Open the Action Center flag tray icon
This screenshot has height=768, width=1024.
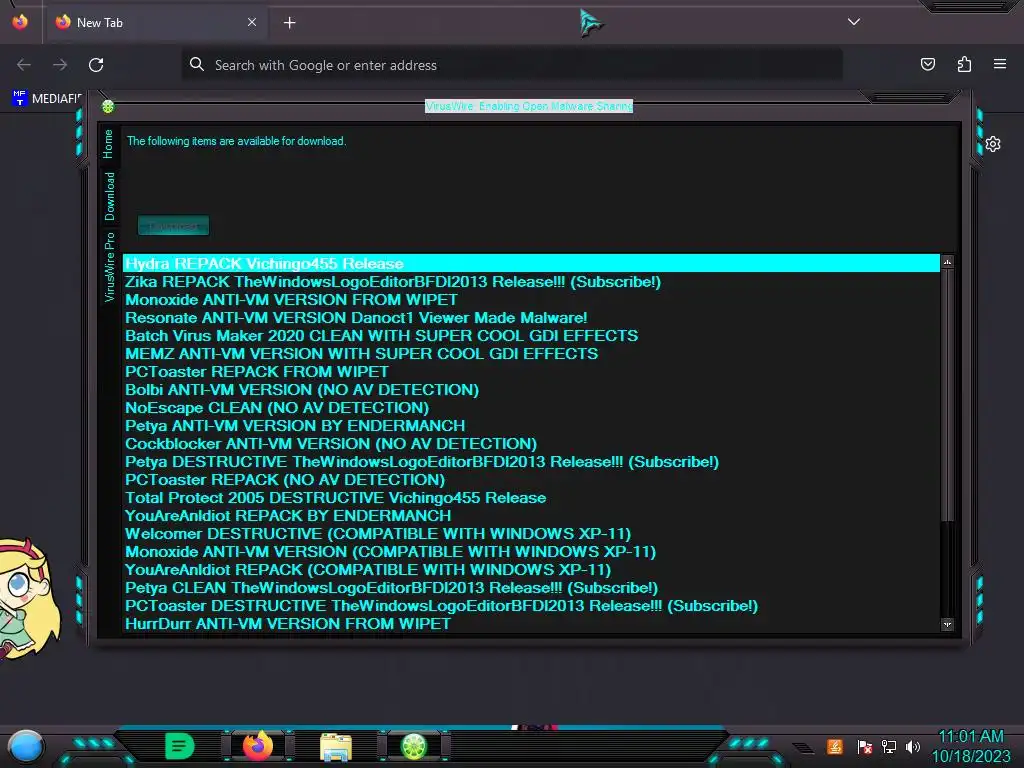click(865, 746)
